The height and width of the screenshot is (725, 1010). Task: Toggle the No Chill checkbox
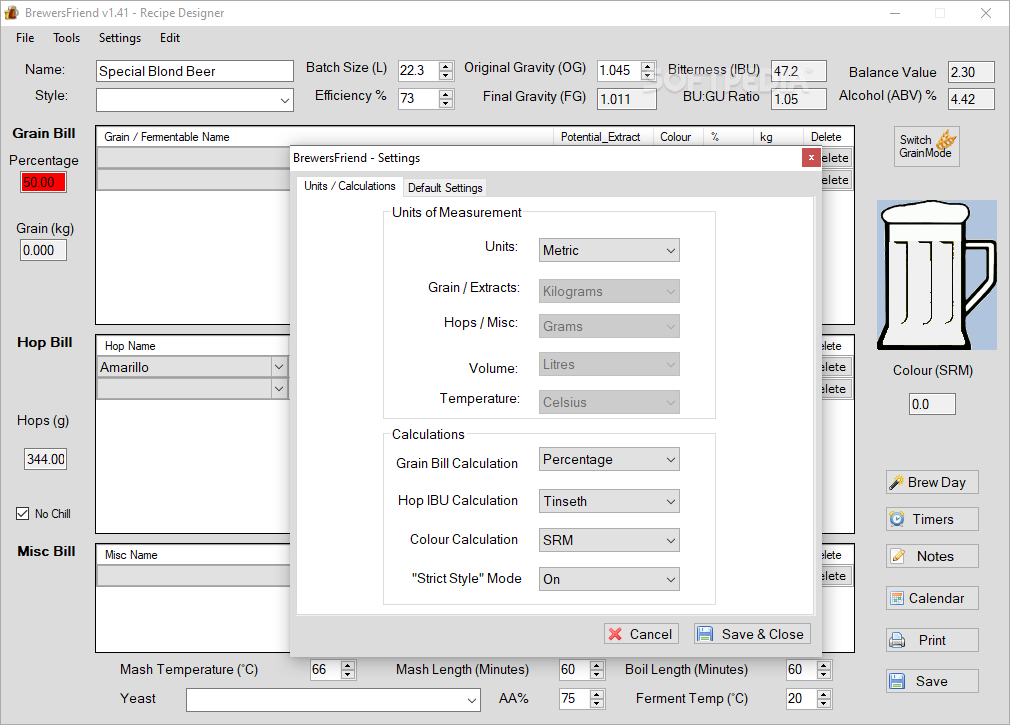[x=23, y=514]
